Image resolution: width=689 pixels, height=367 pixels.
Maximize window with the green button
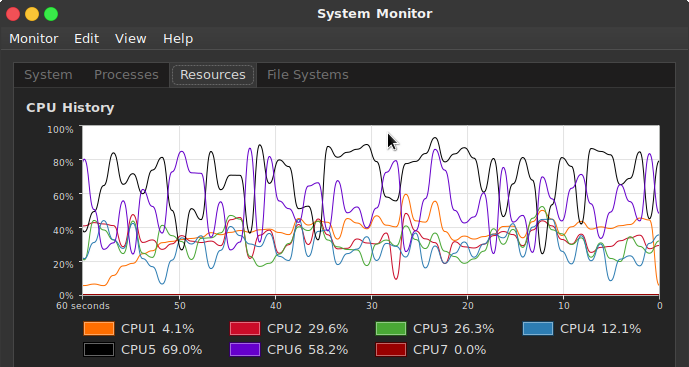[51, 14]
